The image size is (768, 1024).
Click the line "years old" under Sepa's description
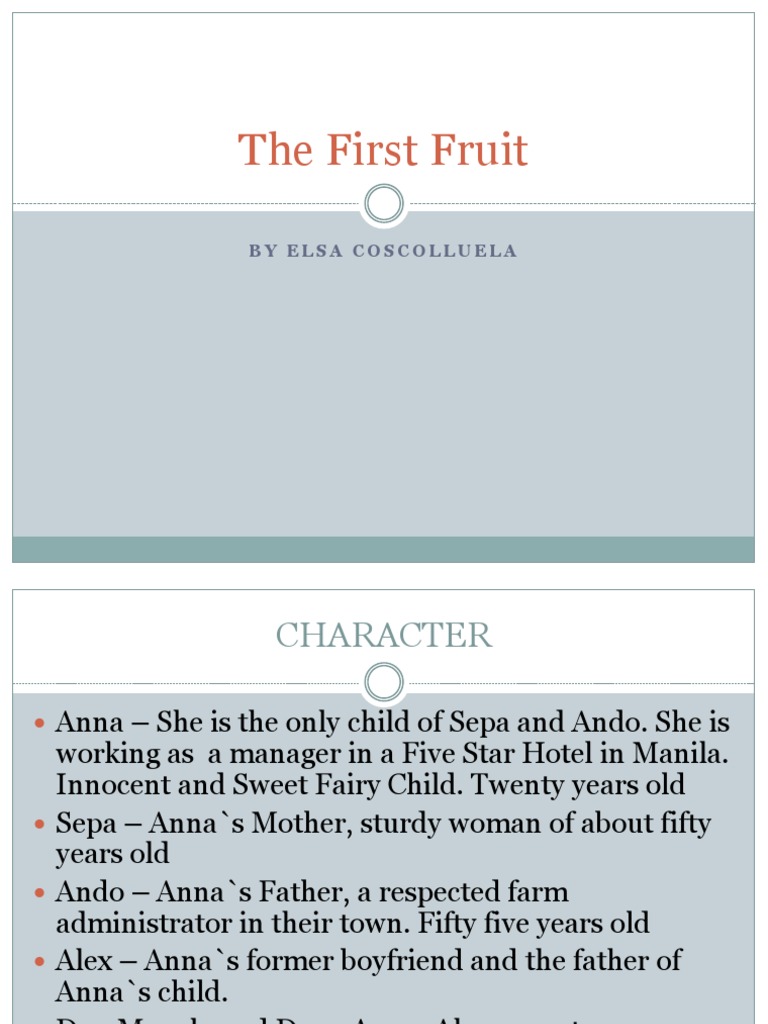[112, 854]
